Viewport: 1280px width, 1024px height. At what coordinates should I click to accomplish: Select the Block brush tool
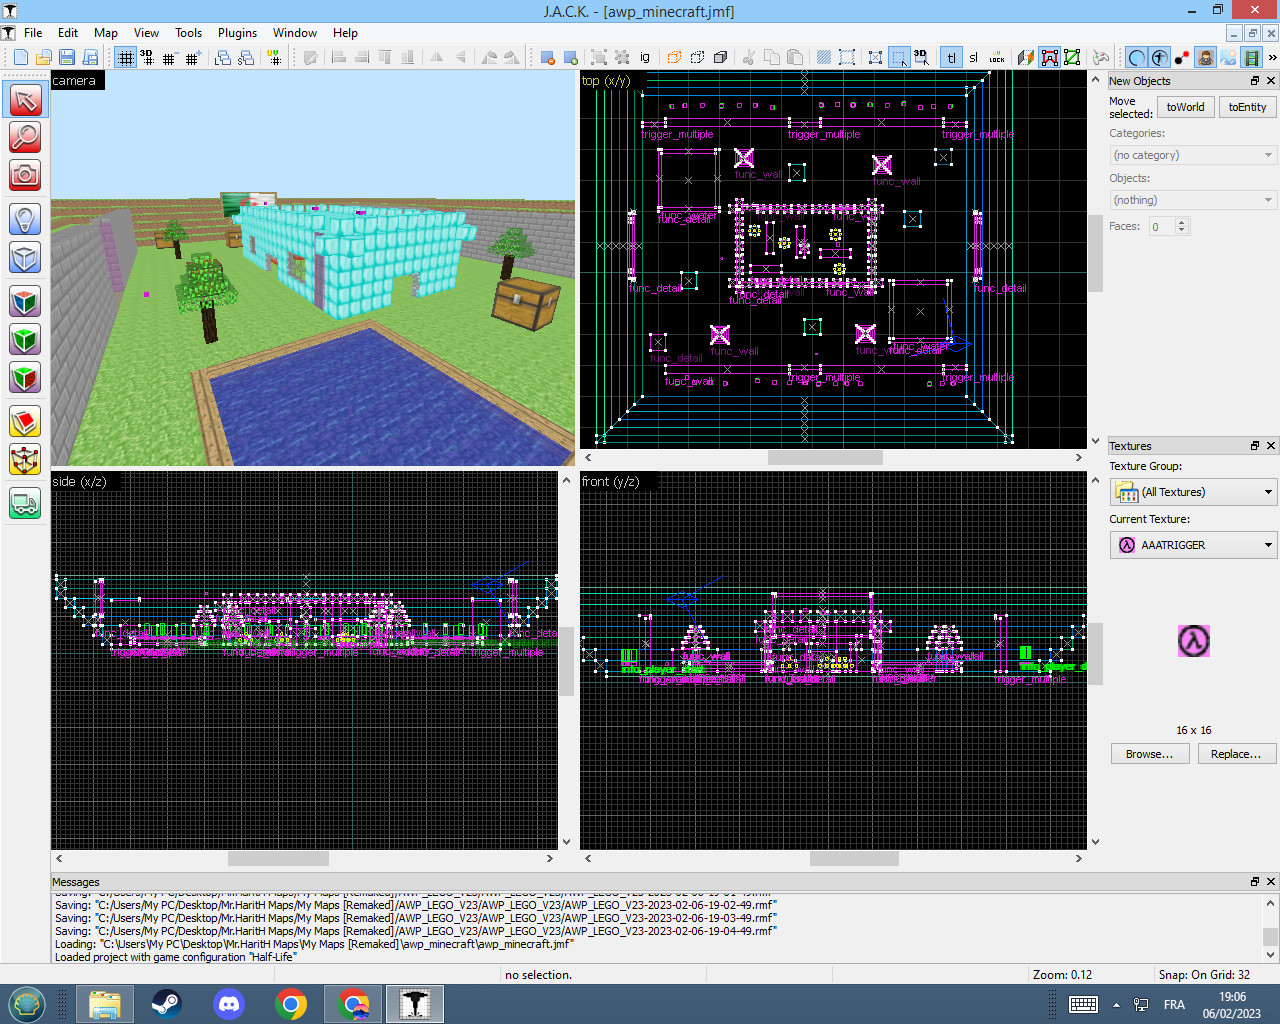tap(25, 257)
